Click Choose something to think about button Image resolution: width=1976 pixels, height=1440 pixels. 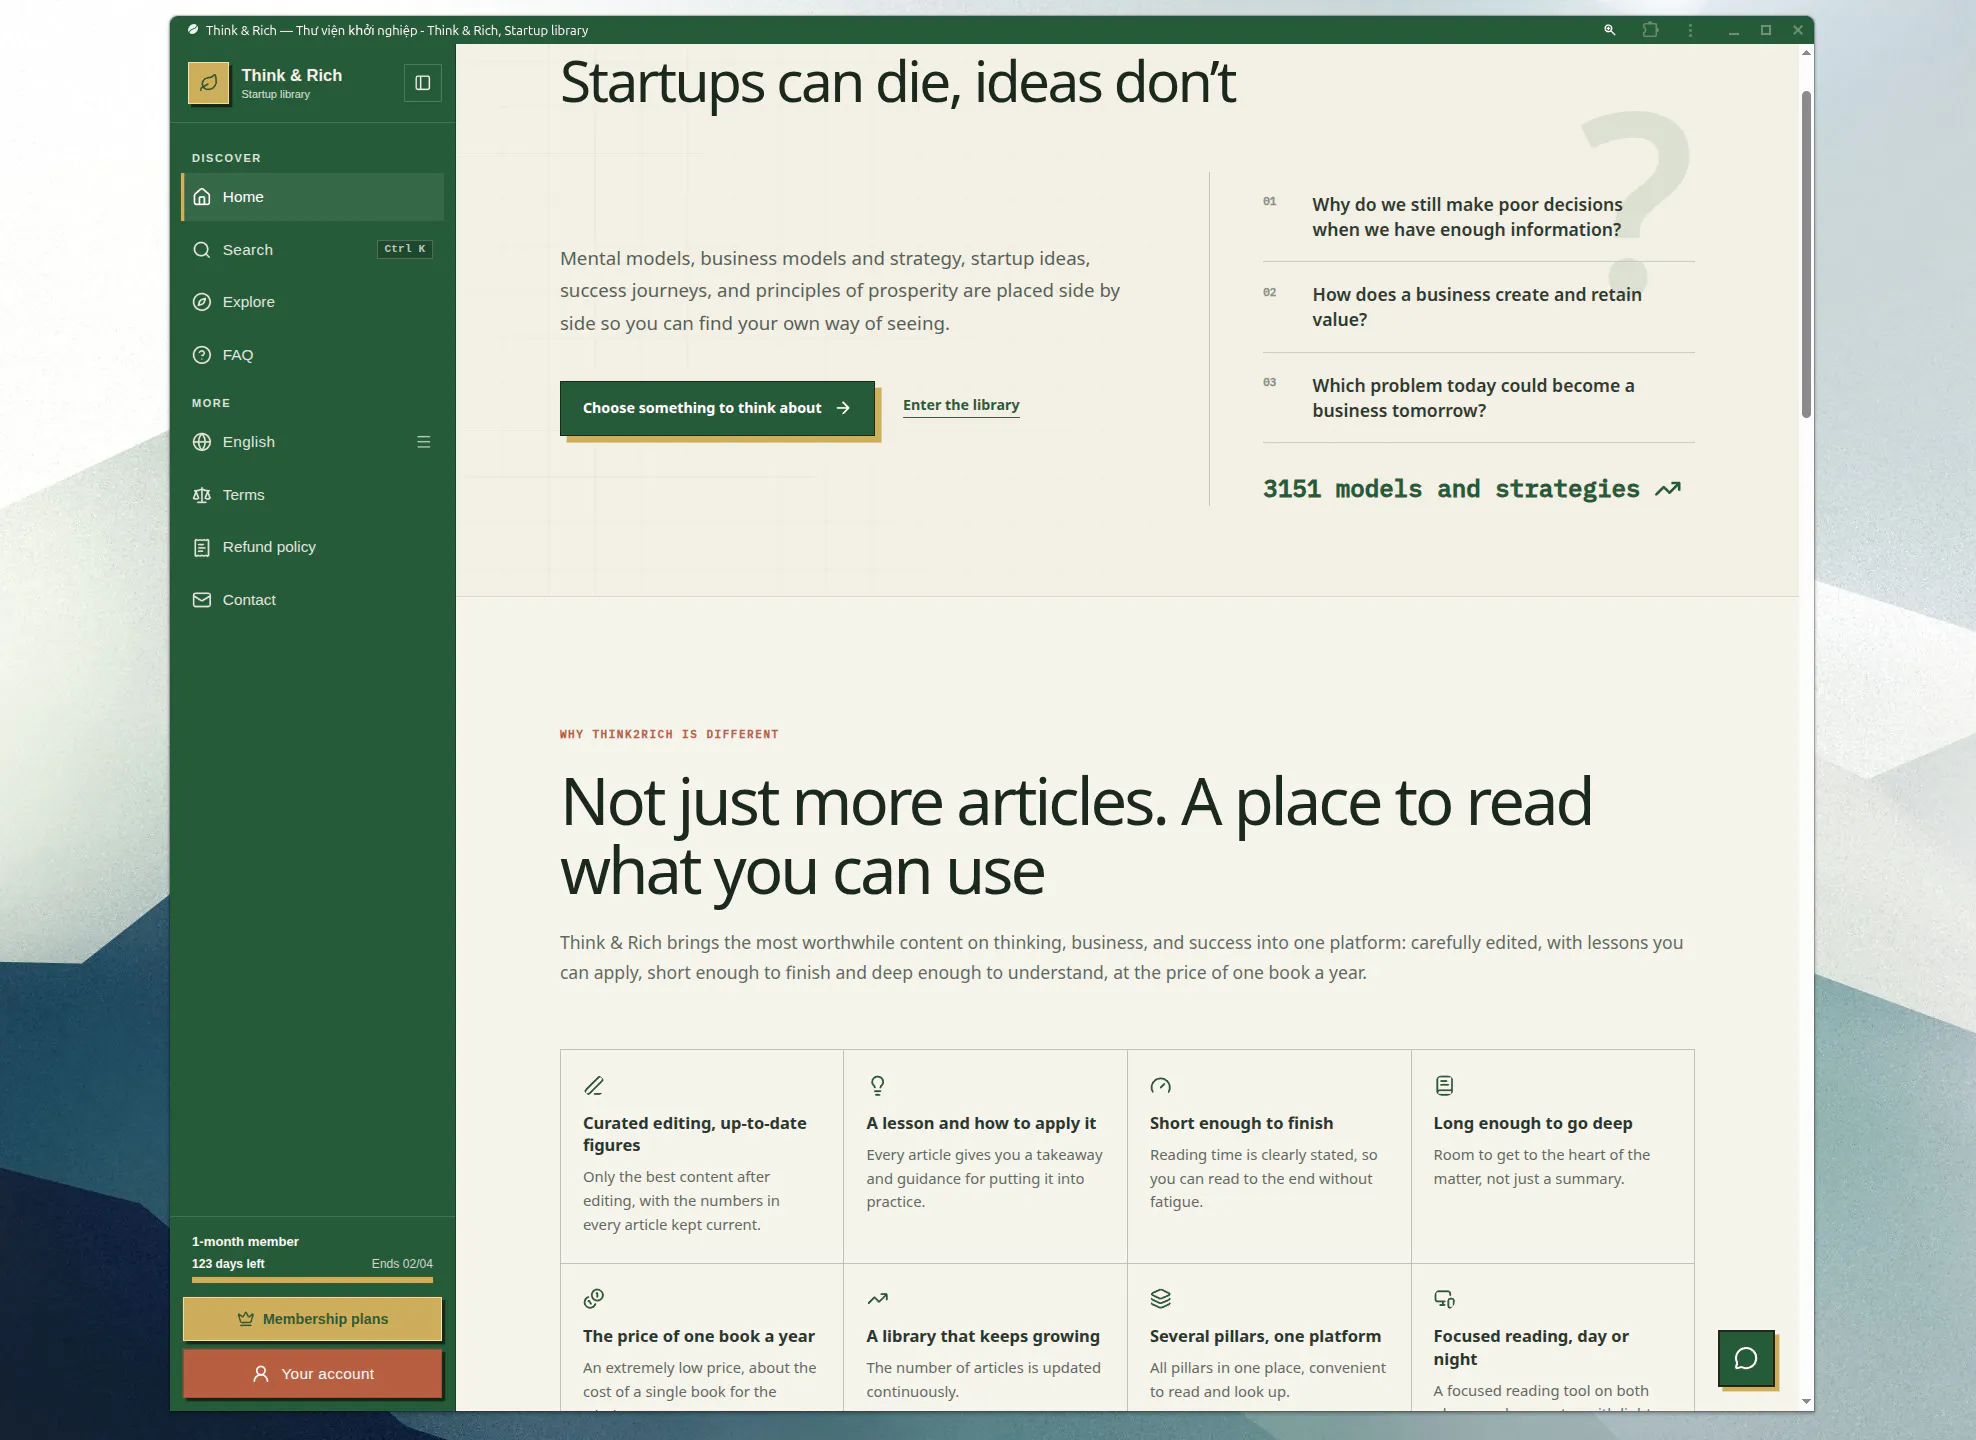[x=717, y=408]
